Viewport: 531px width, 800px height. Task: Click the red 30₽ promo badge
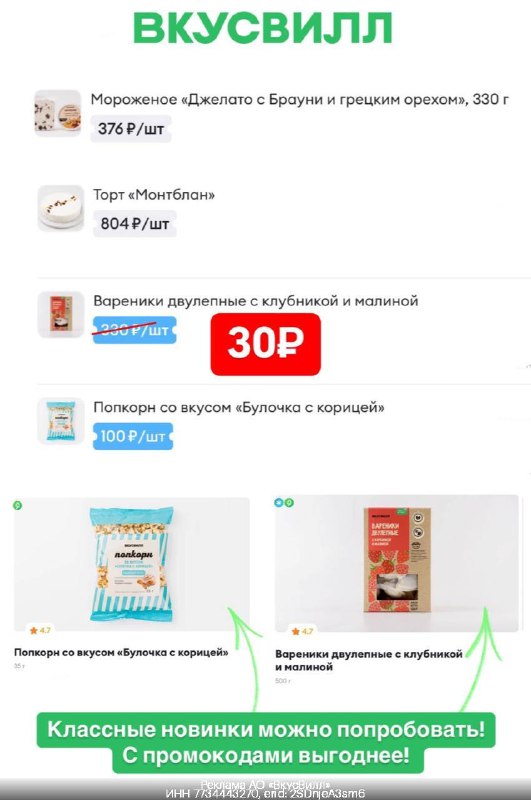265,344
